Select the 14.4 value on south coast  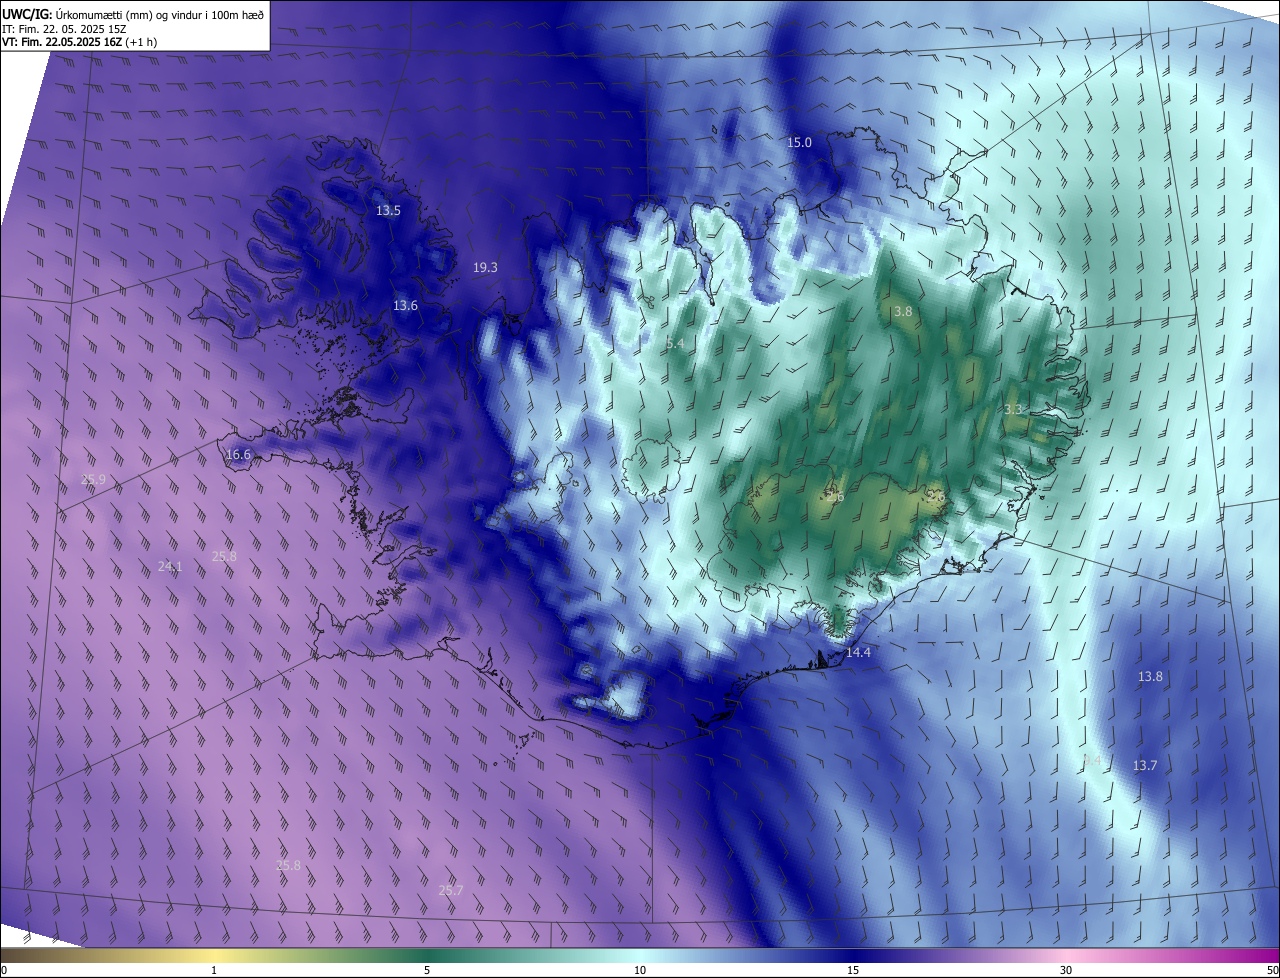pyautogui.click(x=858, y=653)
